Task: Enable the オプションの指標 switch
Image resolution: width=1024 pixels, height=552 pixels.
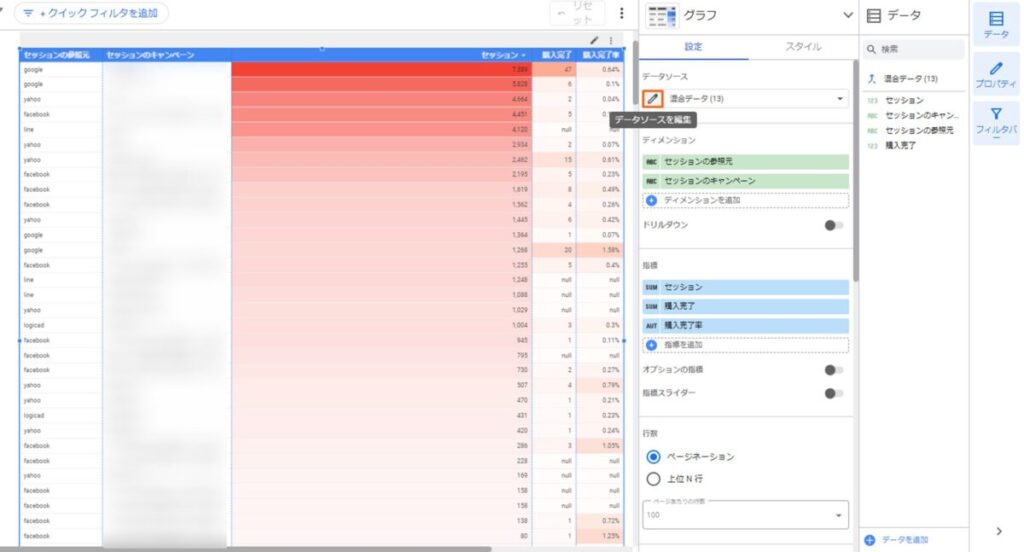Action: tap(832, 370)
